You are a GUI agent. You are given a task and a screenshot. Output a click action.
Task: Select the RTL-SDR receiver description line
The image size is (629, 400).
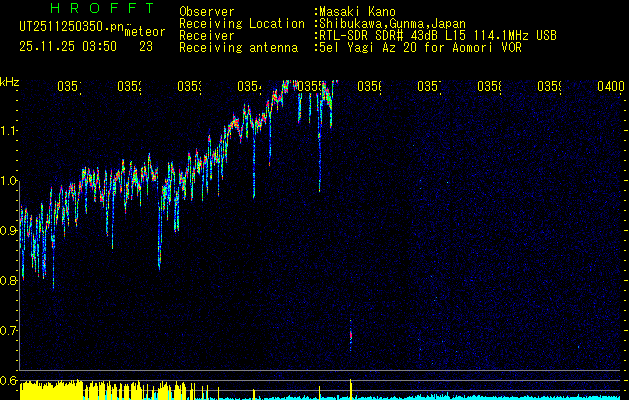click(x=438, y=36)
